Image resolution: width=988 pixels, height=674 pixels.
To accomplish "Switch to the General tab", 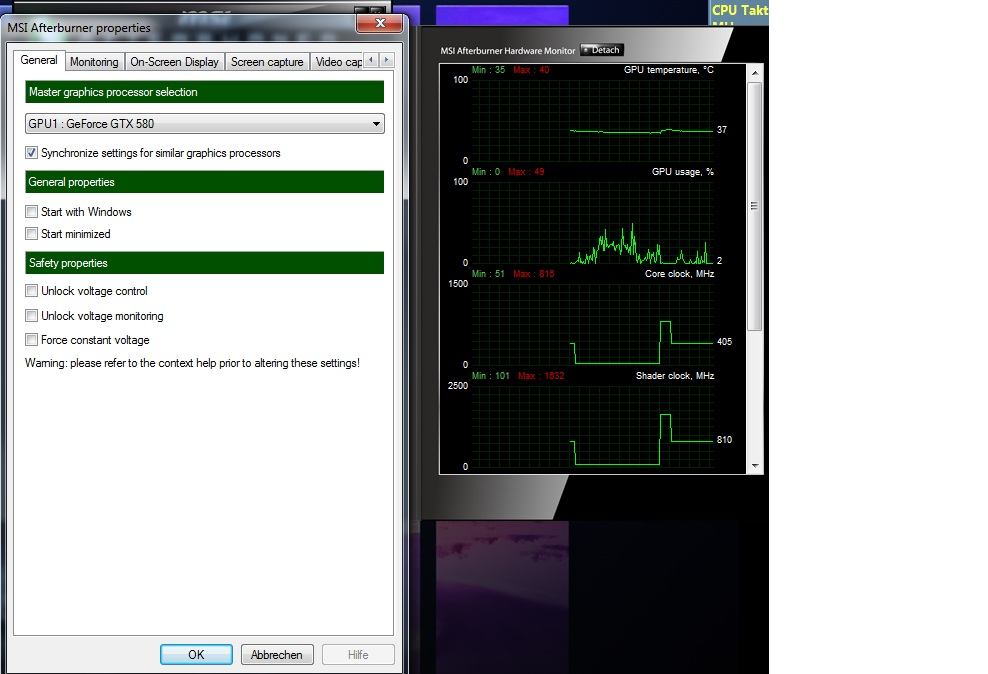I will [38, 60].
